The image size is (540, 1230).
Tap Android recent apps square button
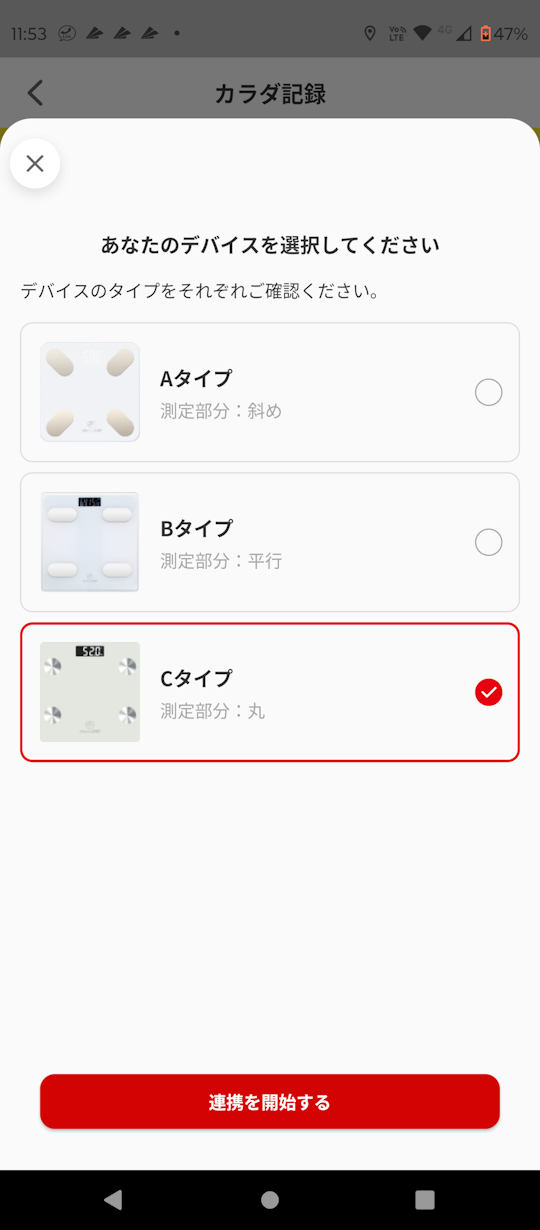(425, 1199)
